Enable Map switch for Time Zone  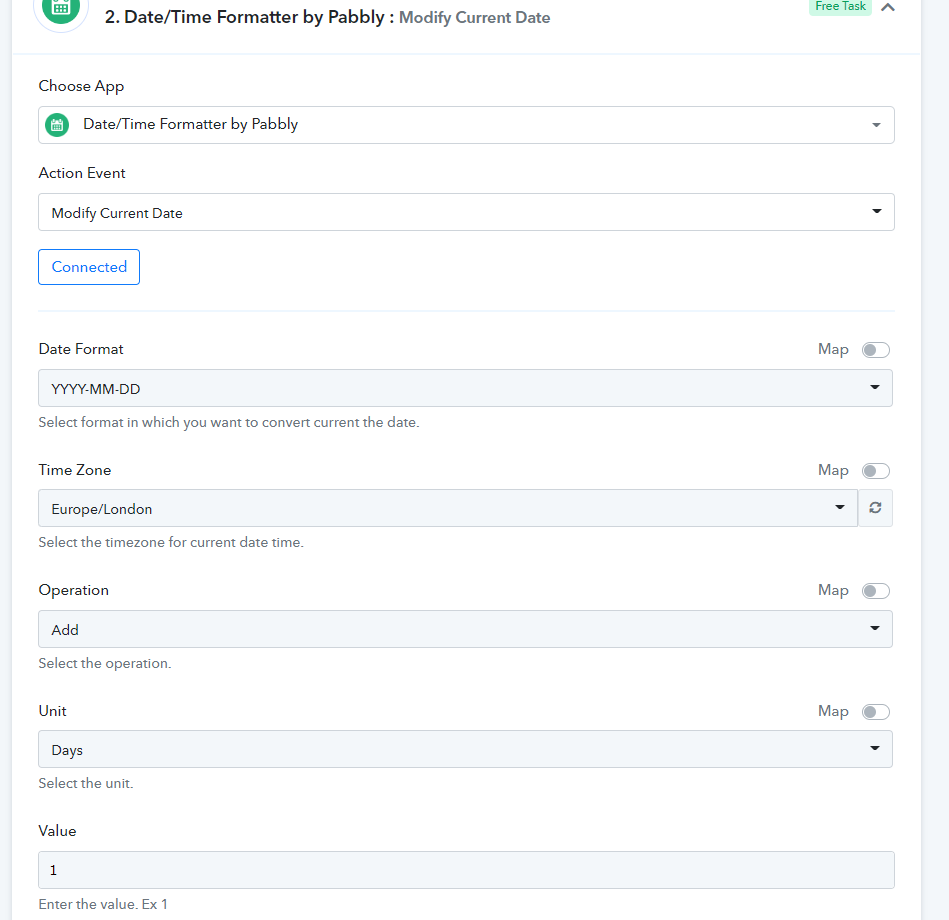[x=876, y=471]
